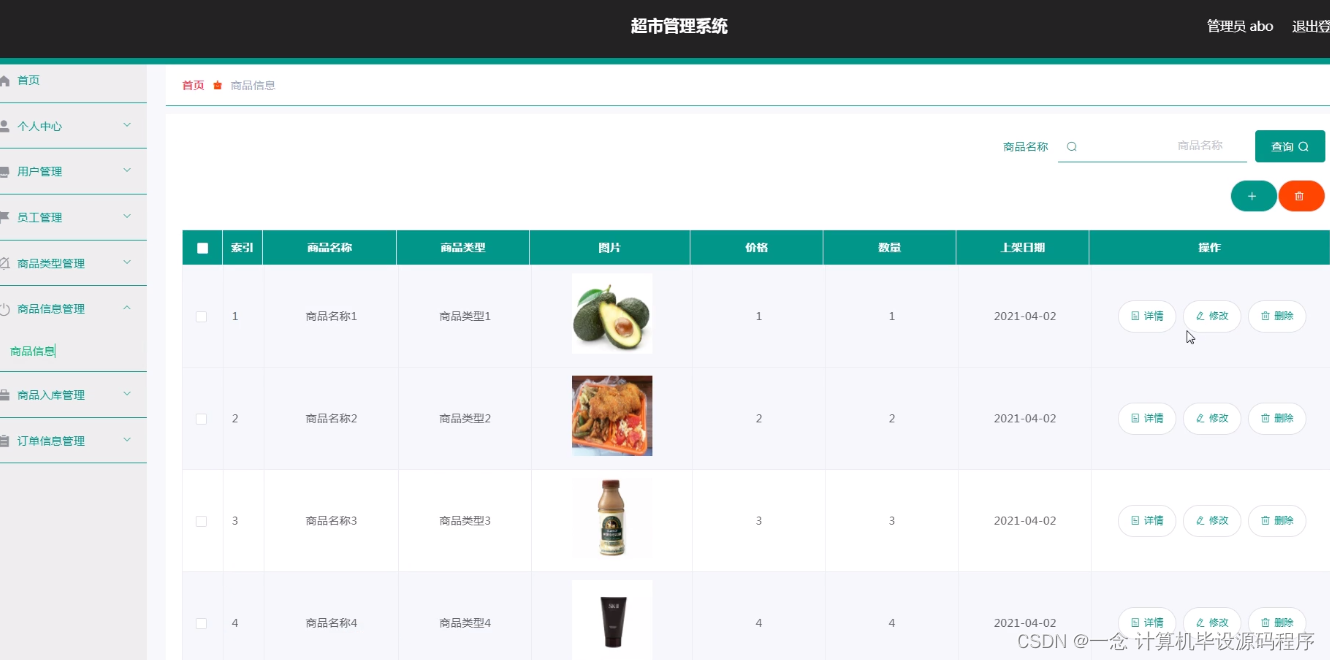This screenshot has width=1330, height=660.
Task: Click the 查询 search button
Action: [1289, 146]
